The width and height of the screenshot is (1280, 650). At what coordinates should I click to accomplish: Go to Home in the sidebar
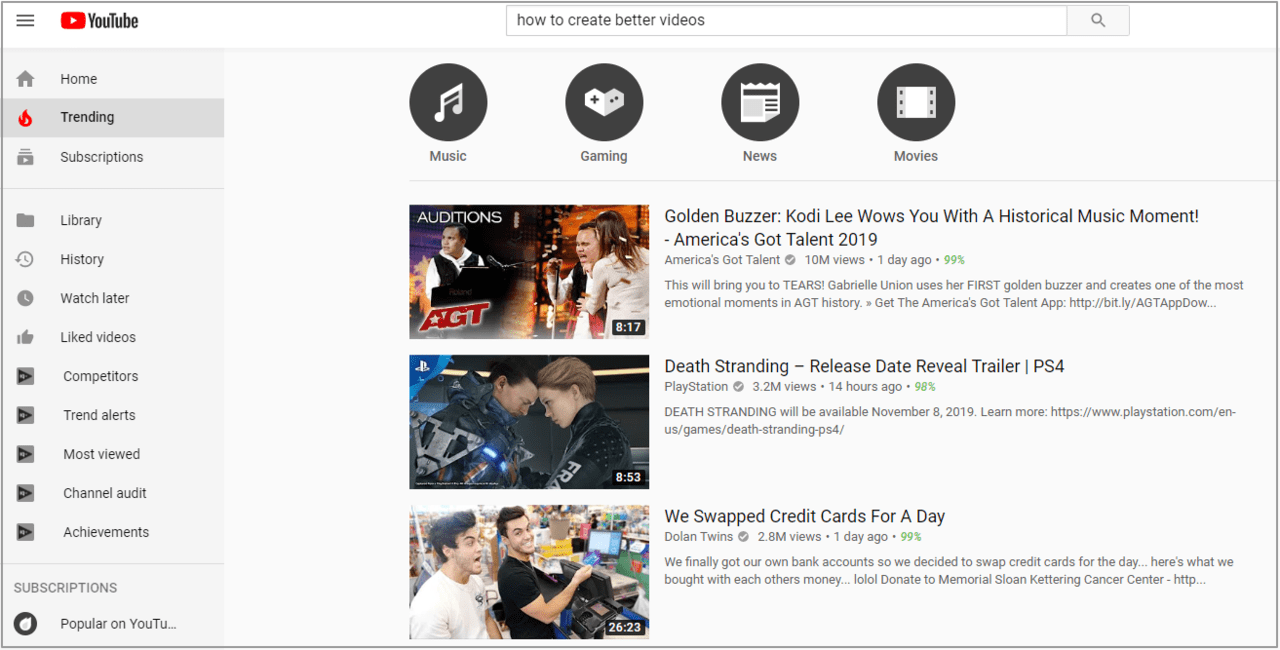[x=113, y=79]
